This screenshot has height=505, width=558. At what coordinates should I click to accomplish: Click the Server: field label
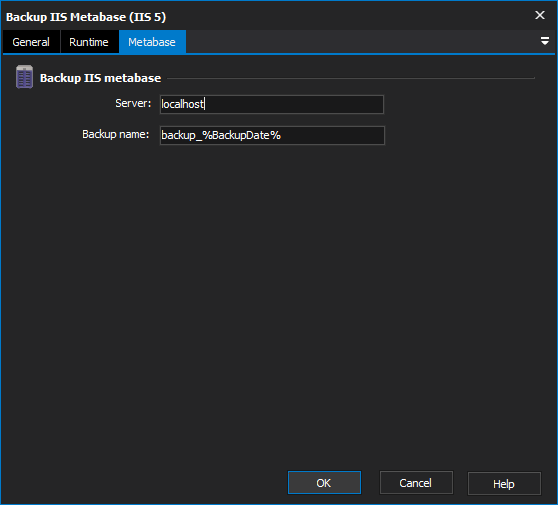point(133,103)
